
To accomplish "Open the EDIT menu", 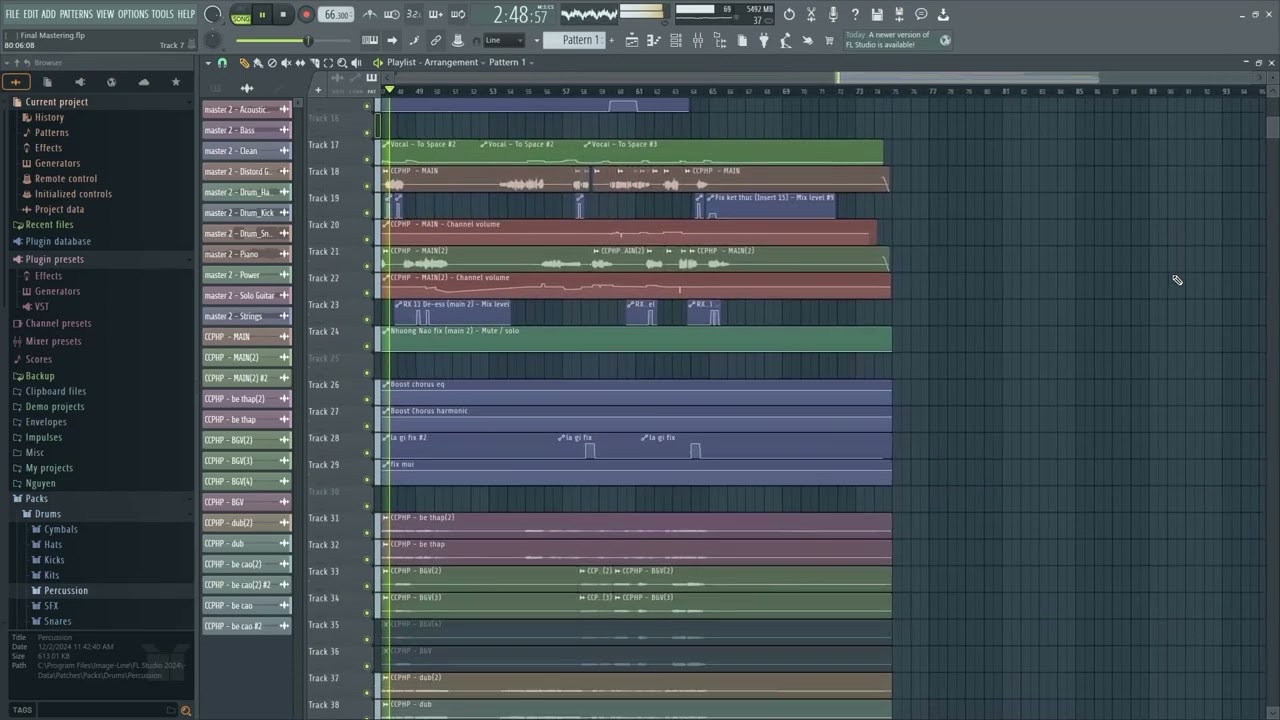I will pos(31,14).
